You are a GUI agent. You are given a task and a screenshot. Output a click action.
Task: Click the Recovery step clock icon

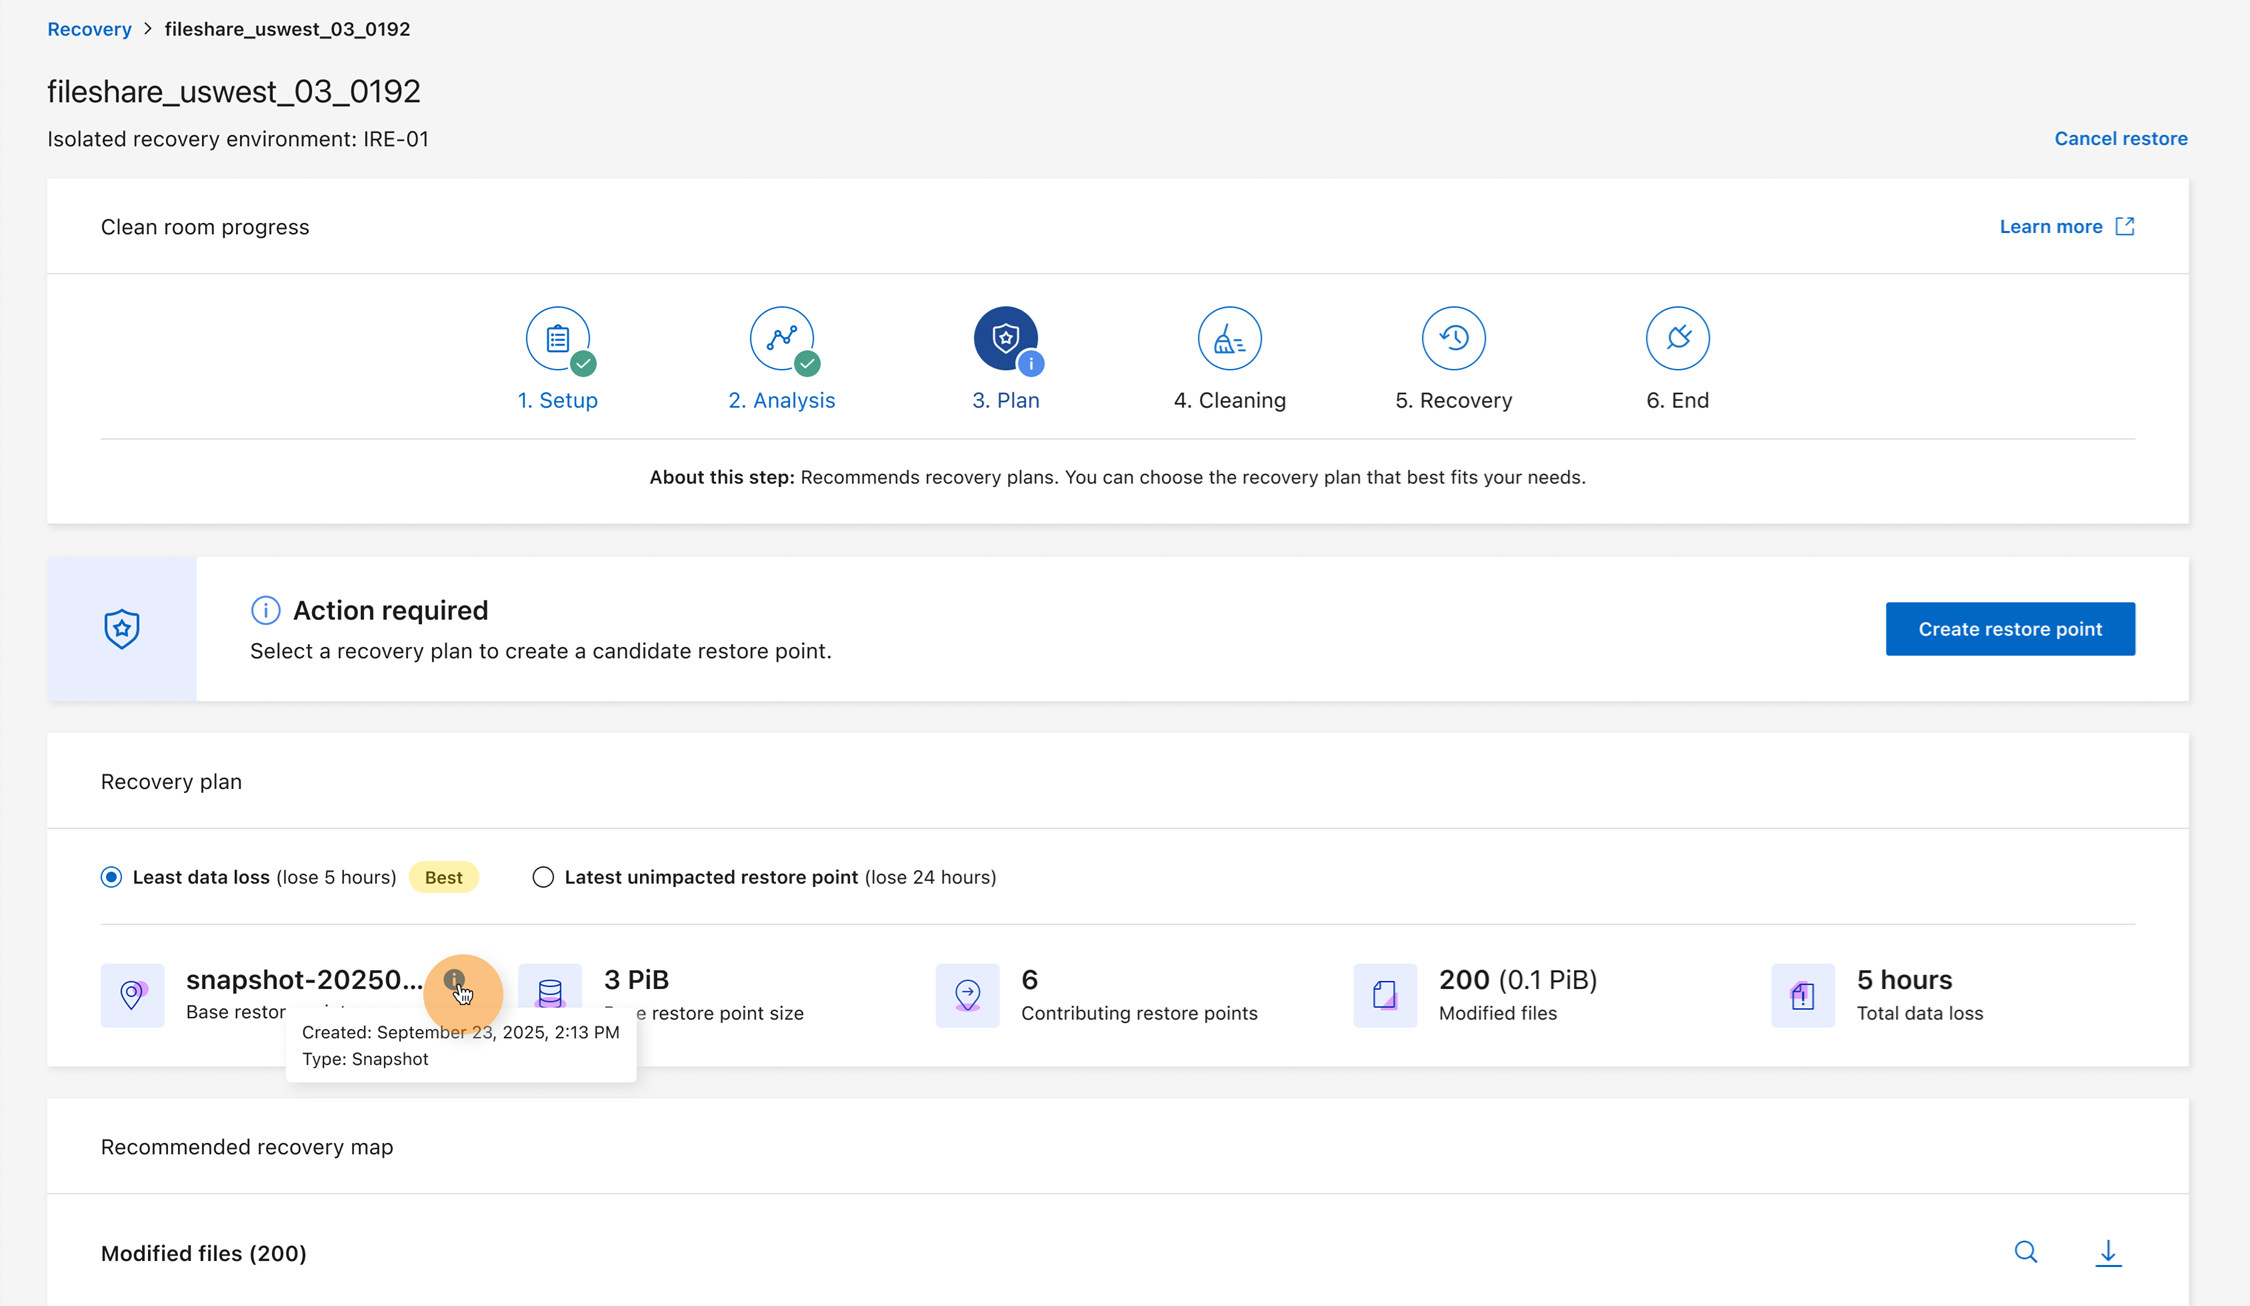point(1453,339)
